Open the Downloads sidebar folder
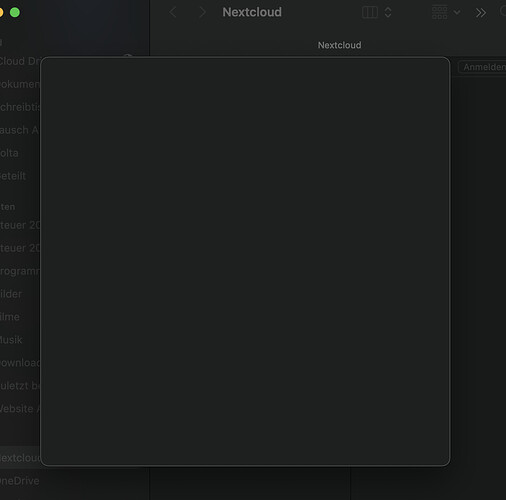The height and width of the screenshot is (500, 506). coord(20,363)
